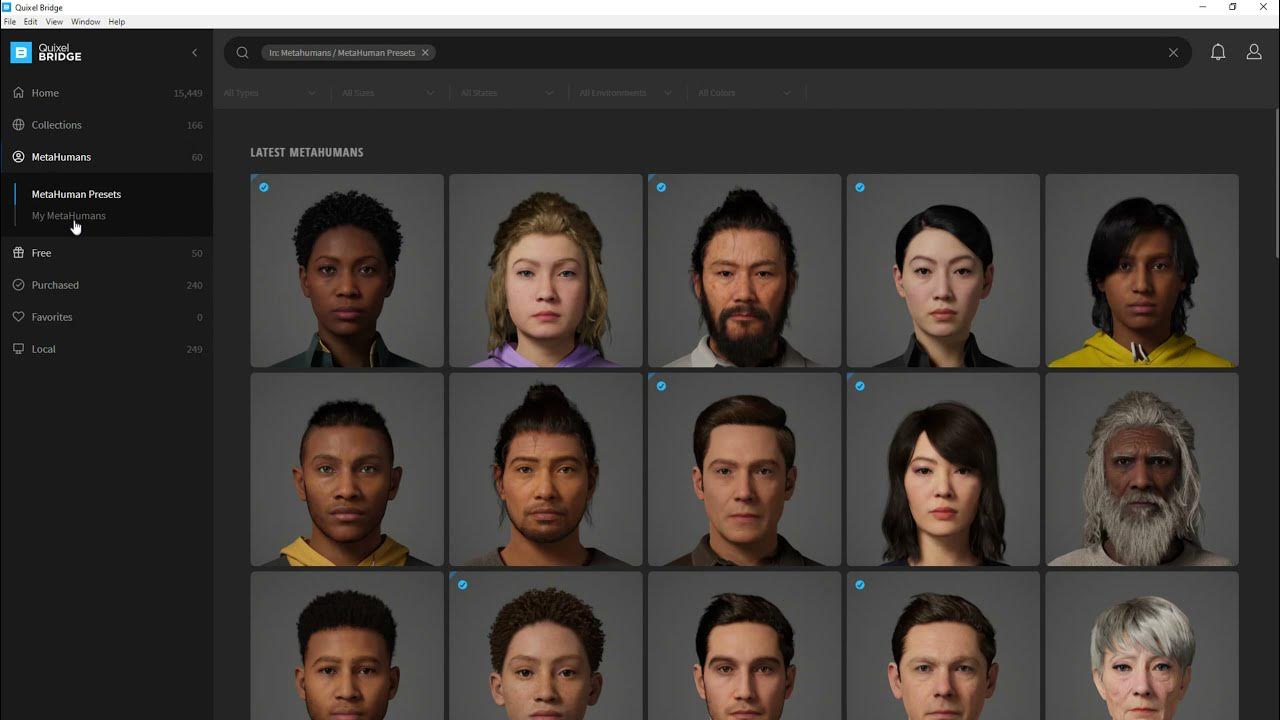Open the Free category
1280x720 pixels.
click(x=106, y=253)
